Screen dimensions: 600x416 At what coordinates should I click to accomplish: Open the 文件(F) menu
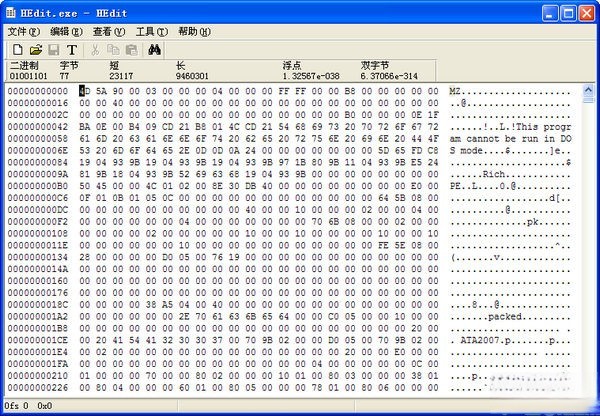point(24,31)
